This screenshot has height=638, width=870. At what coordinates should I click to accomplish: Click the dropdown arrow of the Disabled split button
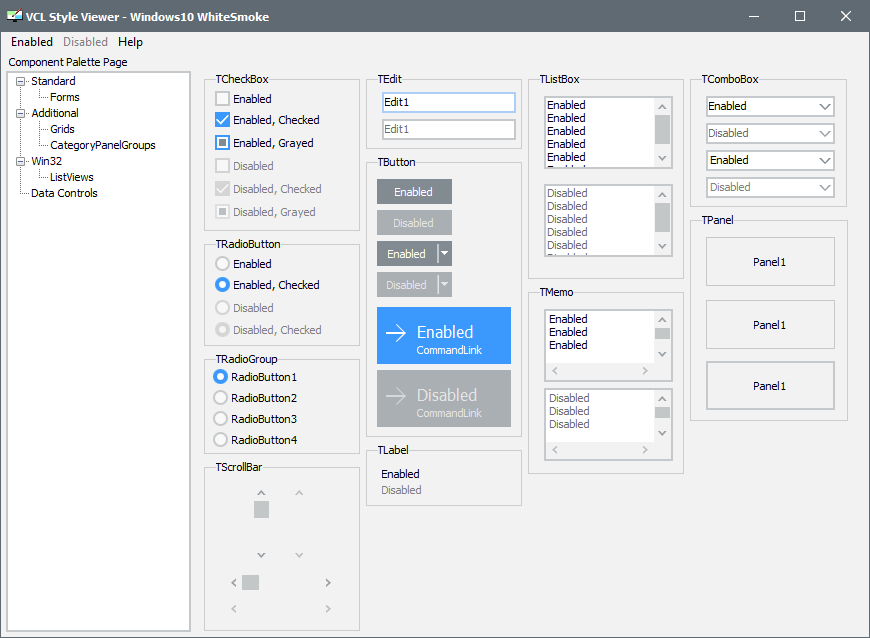(x=444, y=285)
